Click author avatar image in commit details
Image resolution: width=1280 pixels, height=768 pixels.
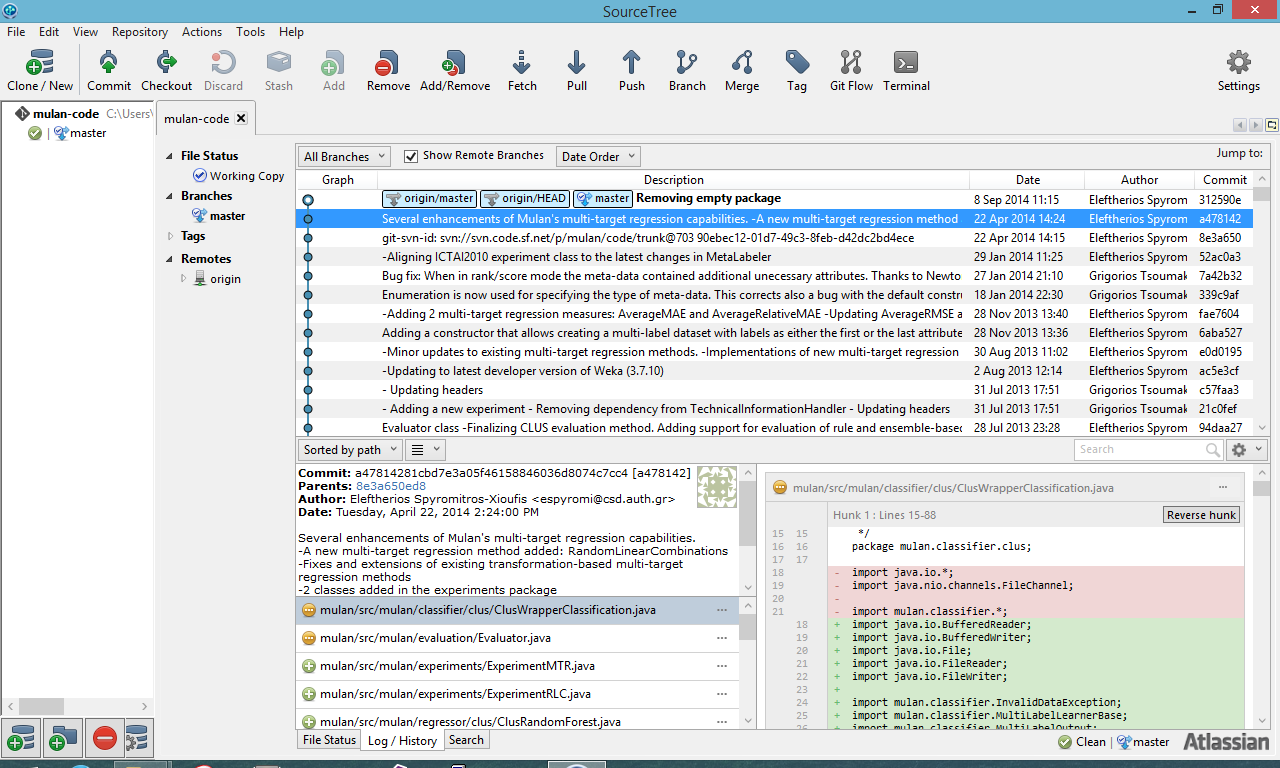point(717,486)
